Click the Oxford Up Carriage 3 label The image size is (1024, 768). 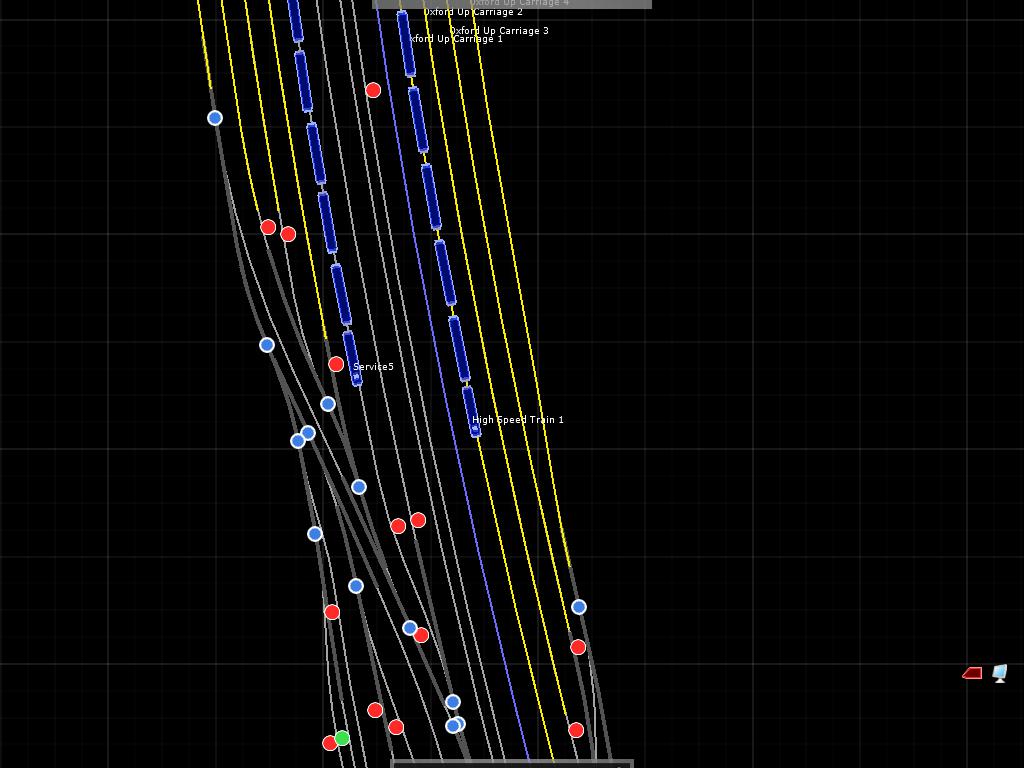(499, 30)
